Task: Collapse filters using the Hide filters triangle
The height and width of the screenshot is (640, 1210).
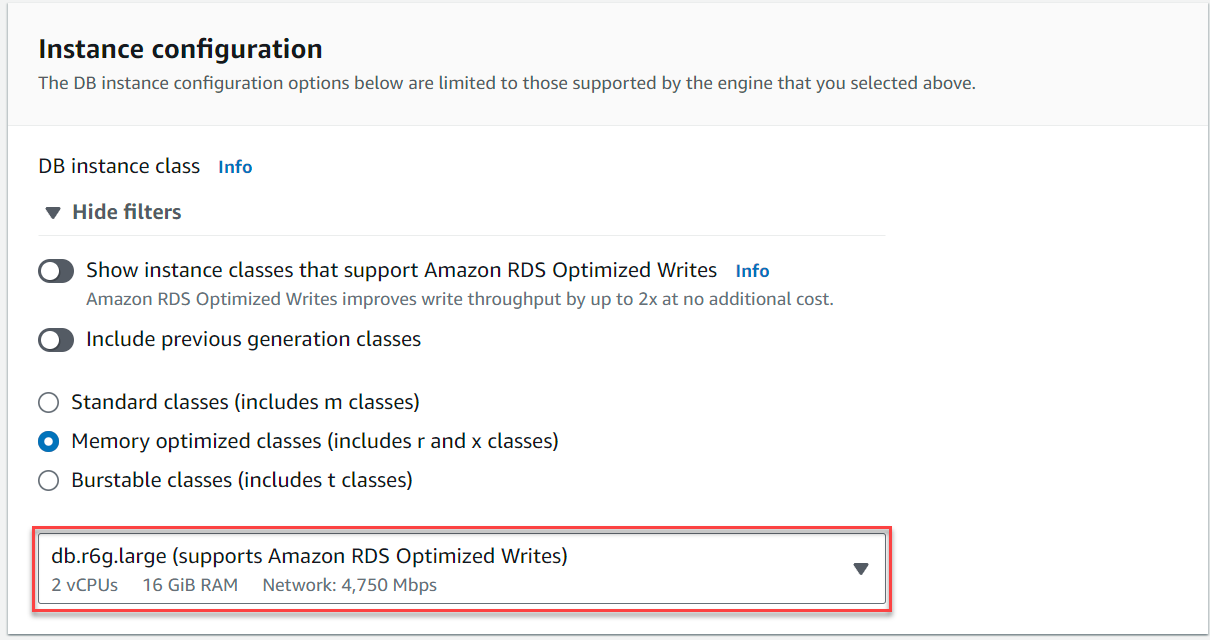Action: click(x=52, y=212)
